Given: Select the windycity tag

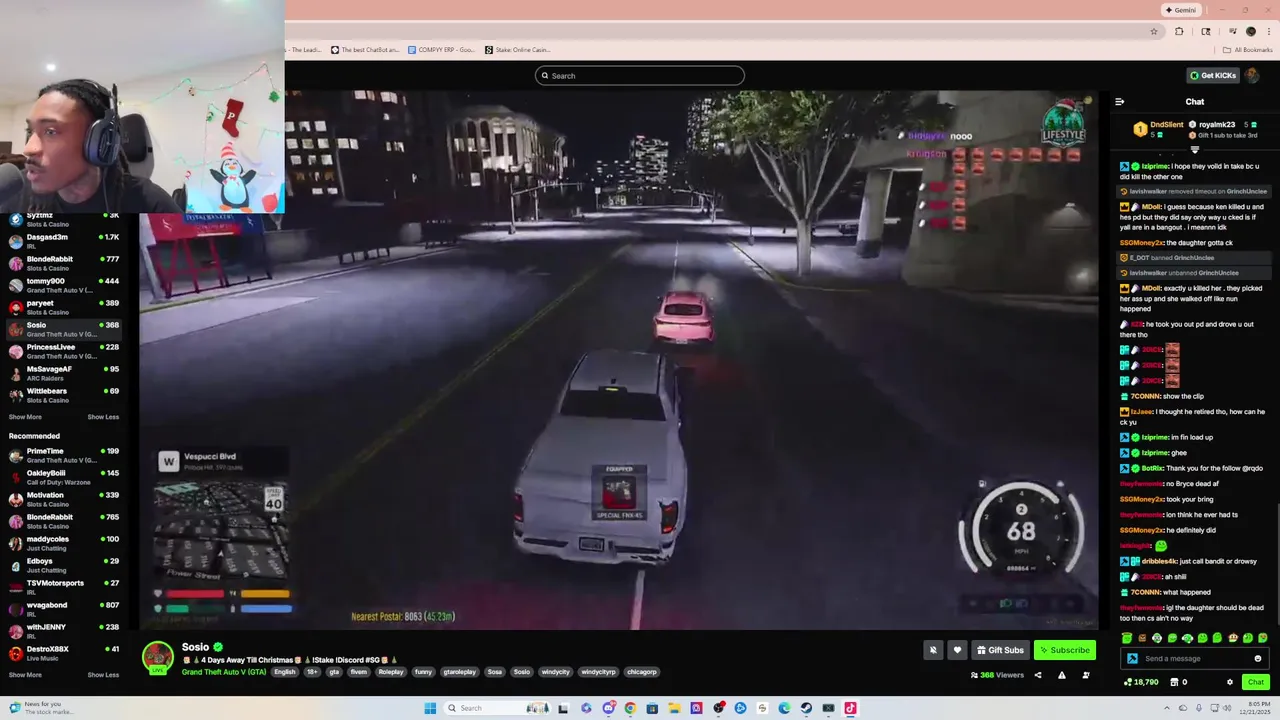Looking at the screenshot, I should pyautogui.click(x=555, y=672).
